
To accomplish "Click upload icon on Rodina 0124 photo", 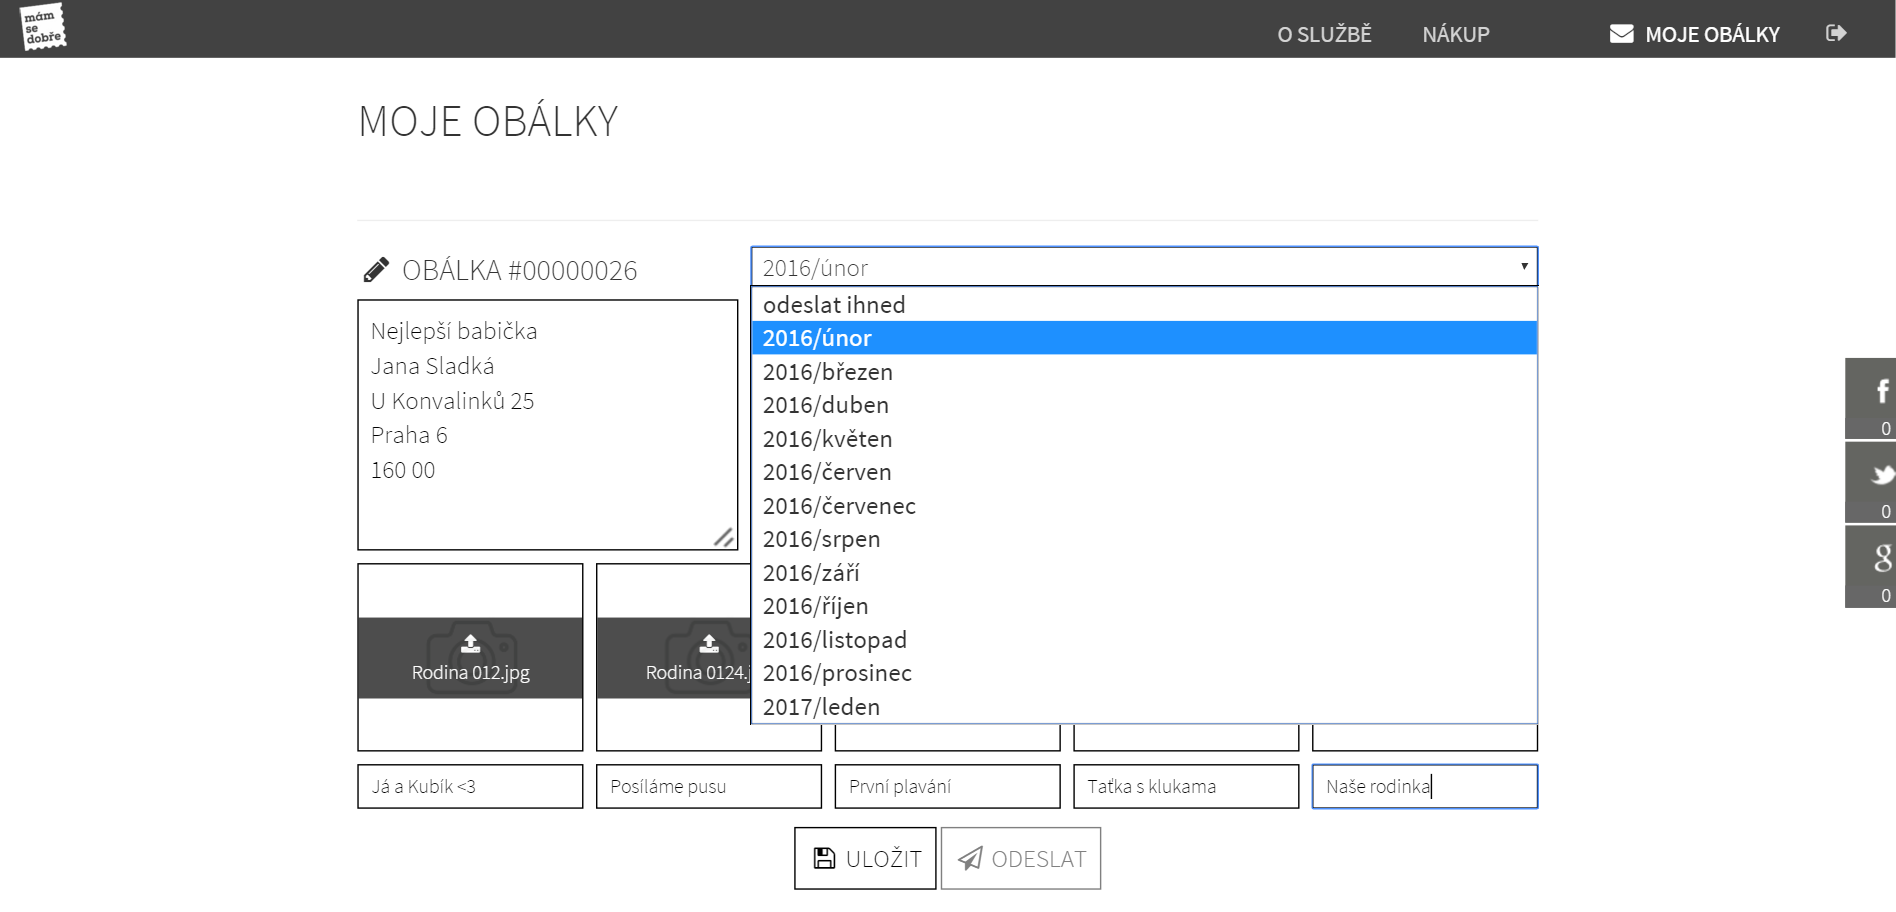I will (x=709, y=643).
